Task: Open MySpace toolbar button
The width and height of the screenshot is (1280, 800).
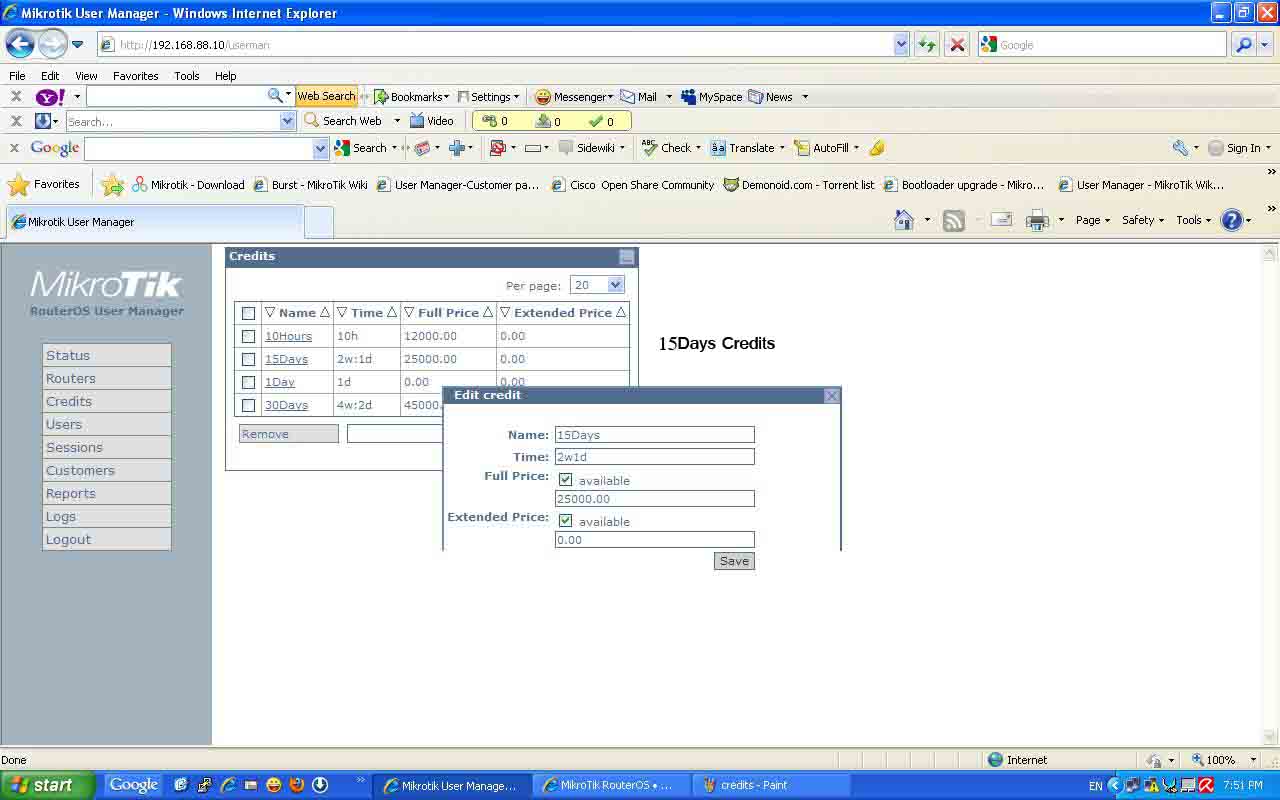Action: click(711, 97)
